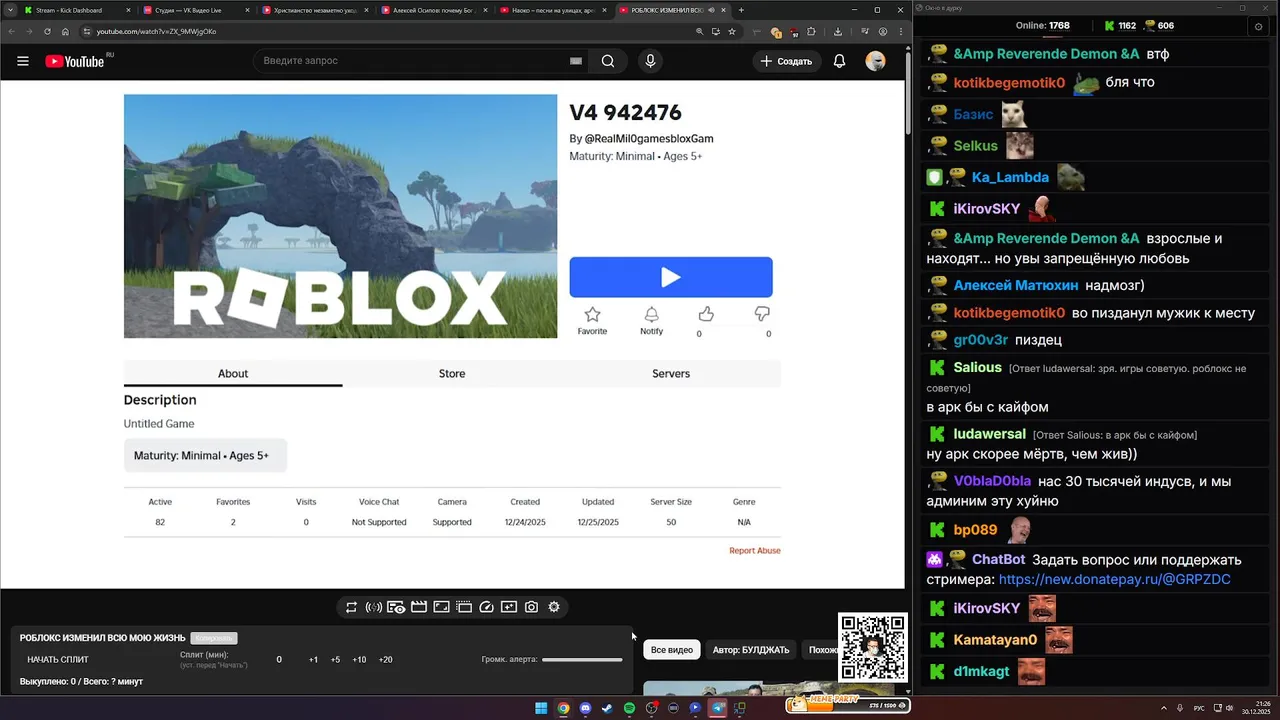Select the Servers tab on Roblox page
Screen dimensions: 1280x720
click(671, 373)
